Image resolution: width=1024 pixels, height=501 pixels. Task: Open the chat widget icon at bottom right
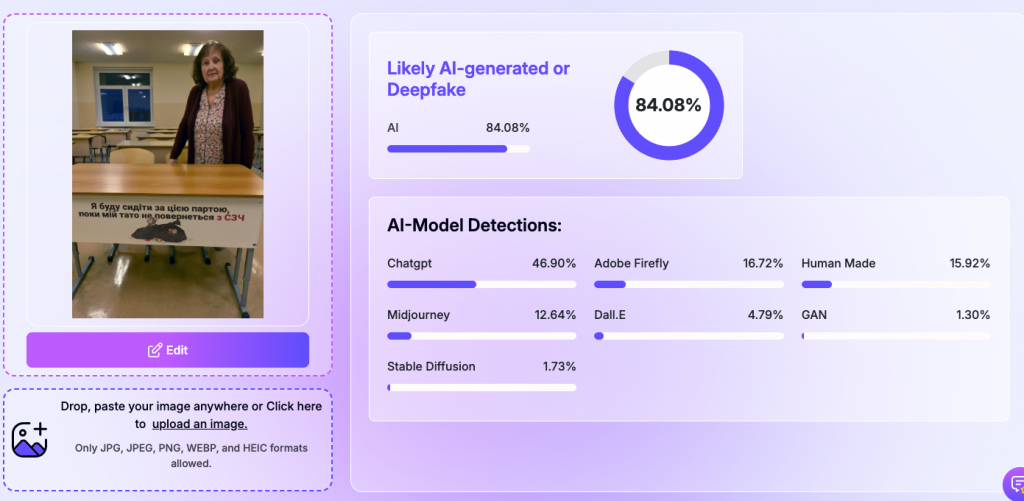point(1012,484)
